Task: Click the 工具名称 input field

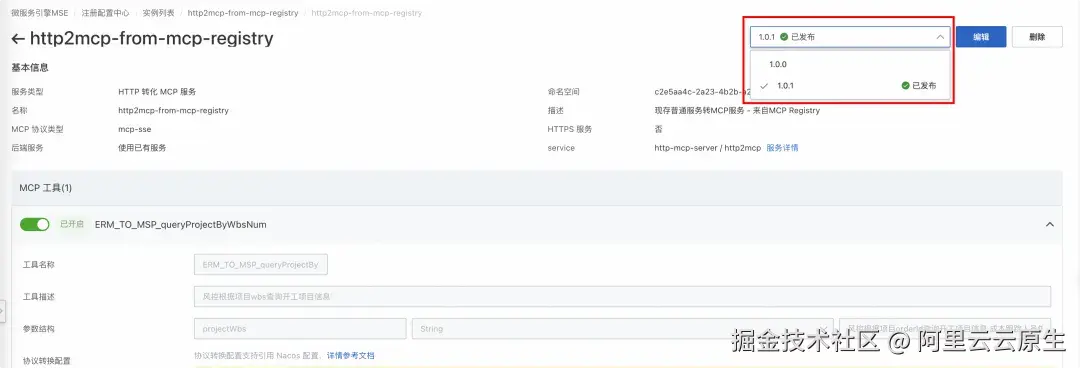Action: pyautogui.click(x=261, y=265)
